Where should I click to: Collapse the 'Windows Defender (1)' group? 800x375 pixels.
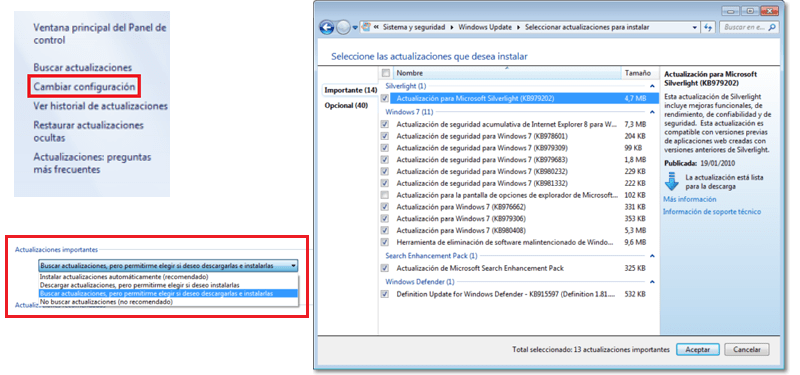(652, 282)
